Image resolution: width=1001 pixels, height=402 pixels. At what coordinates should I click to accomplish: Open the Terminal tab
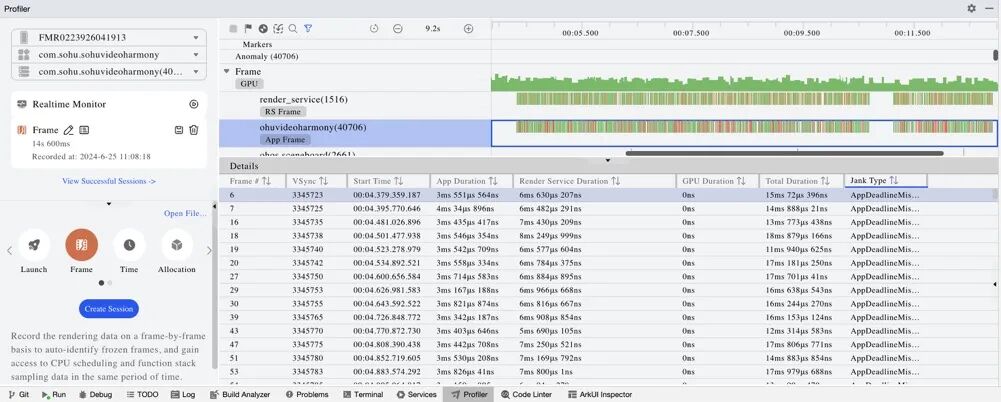pyautogui.click(x=363, y=394)
